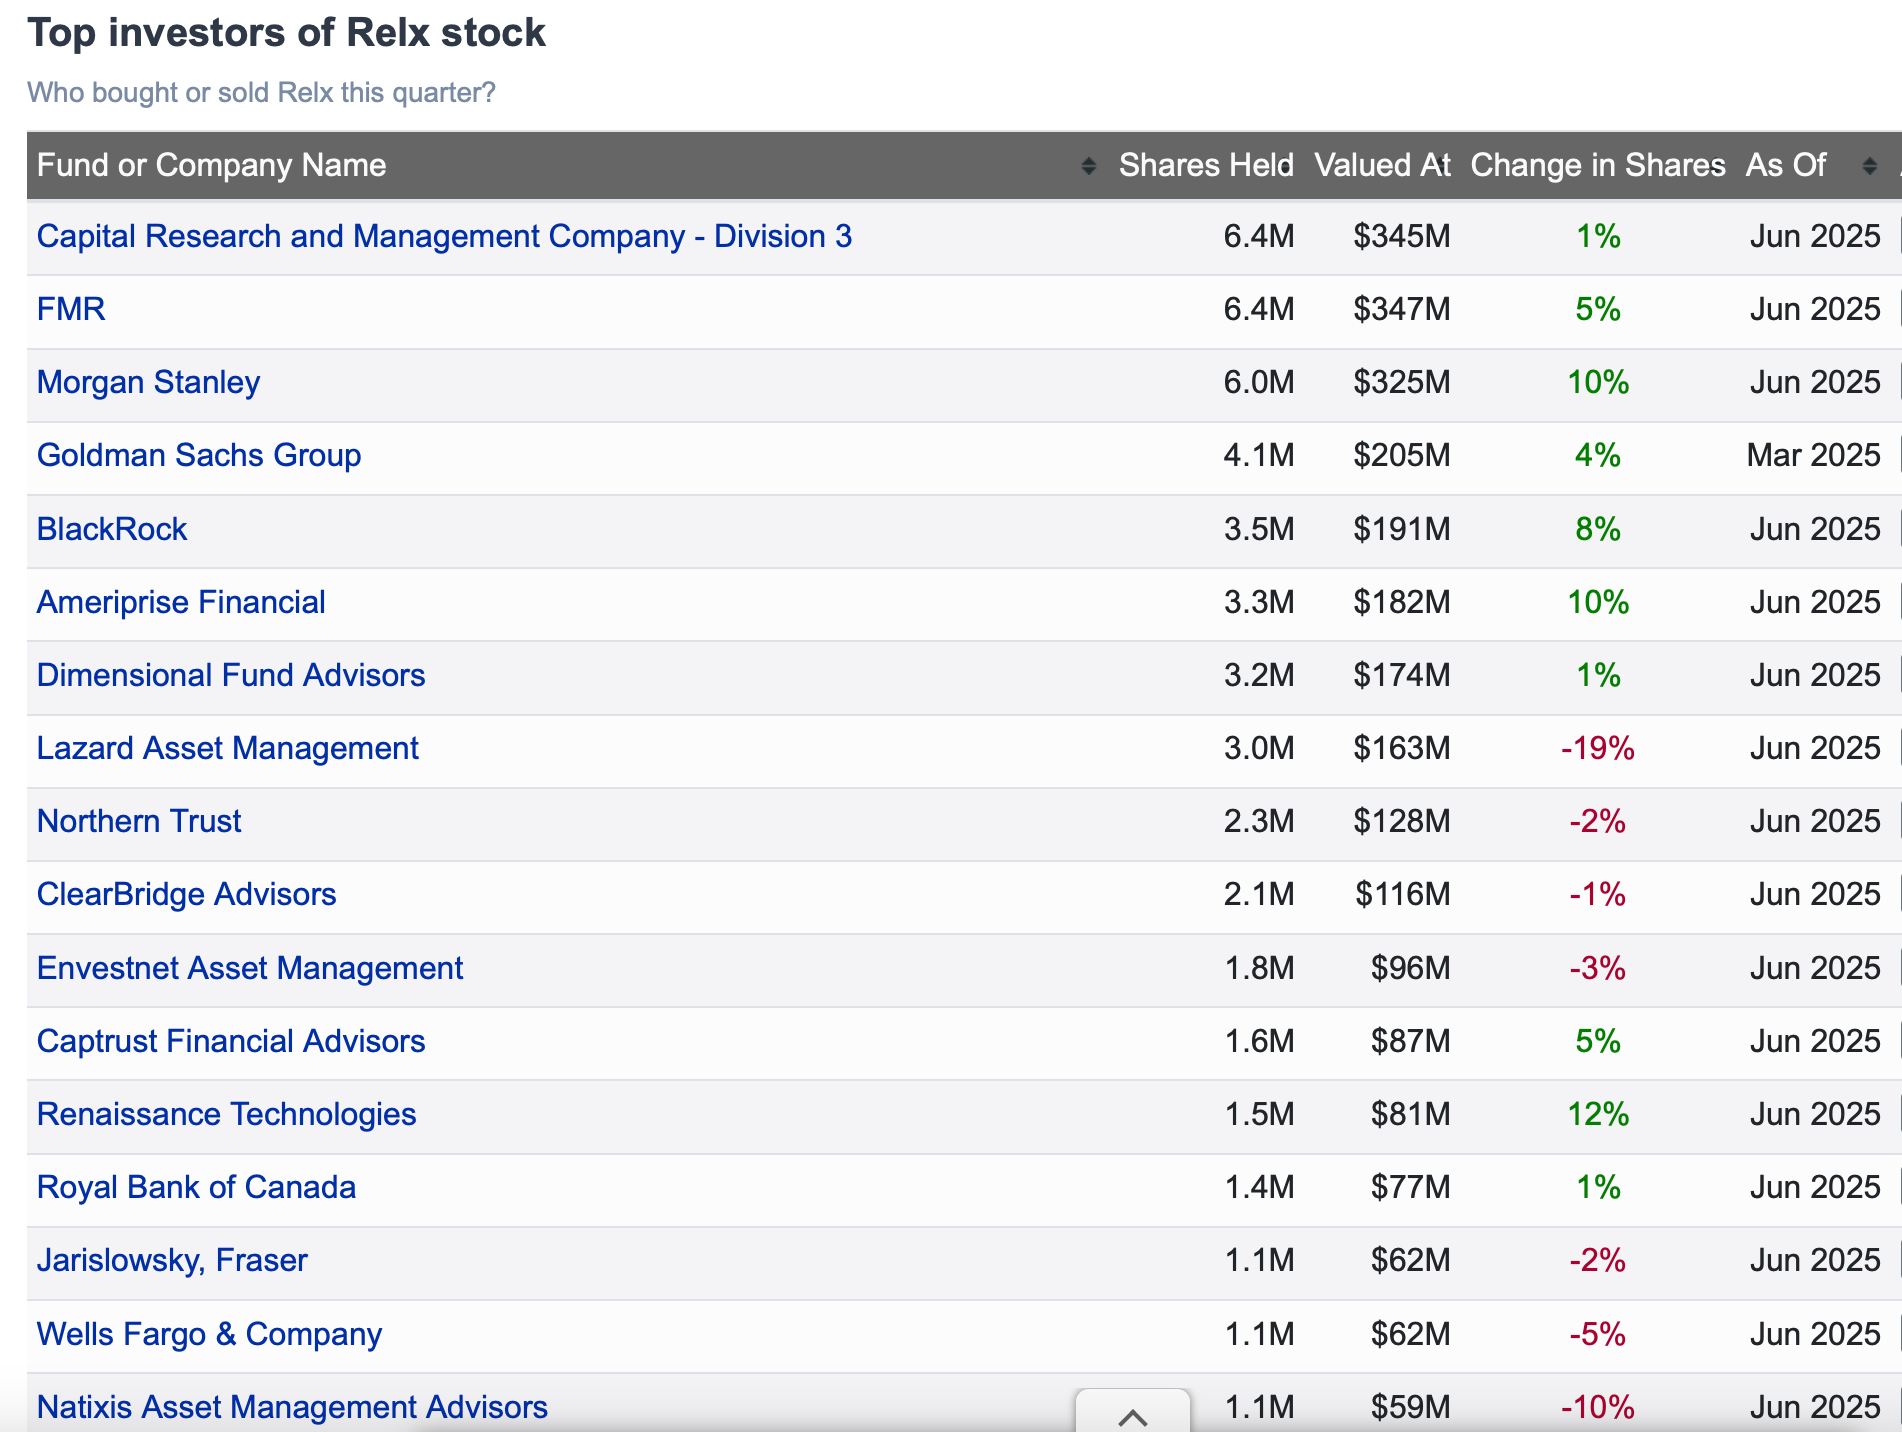The height and width of the screenshot is (1432, 1902).
Task: Open Goldman Sachs Group link
Action: click(x=199, y=455)
